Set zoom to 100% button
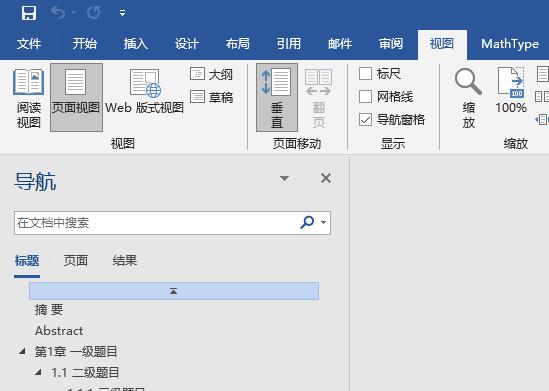 [x=511, y=91]
